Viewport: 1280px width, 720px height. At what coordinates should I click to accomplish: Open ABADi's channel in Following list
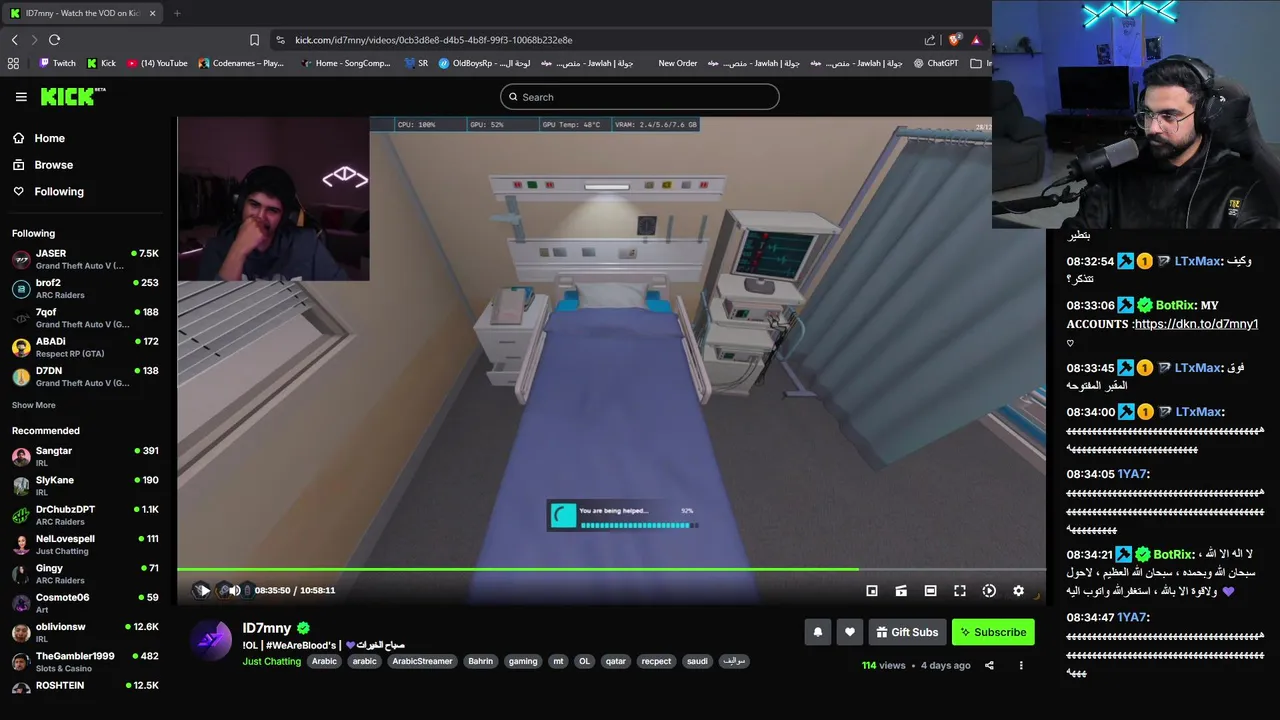coord(85,347)
